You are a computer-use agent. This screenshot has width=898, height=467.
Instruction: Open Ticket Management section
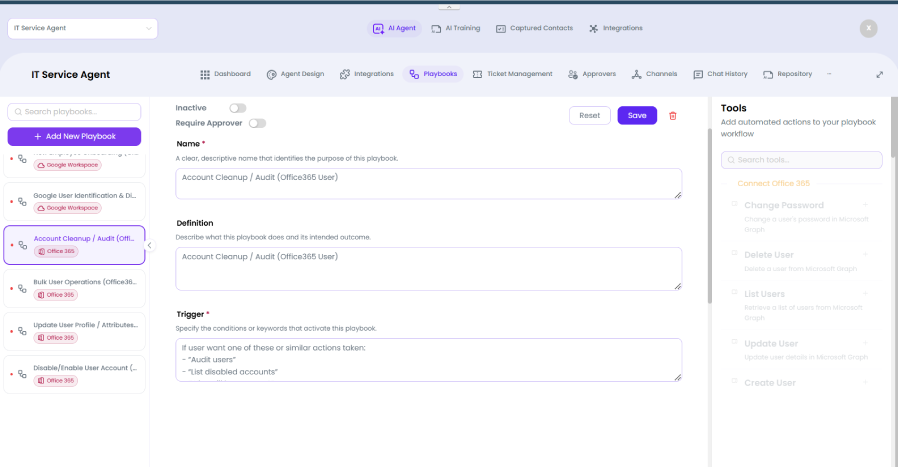(x=513, y=74)
